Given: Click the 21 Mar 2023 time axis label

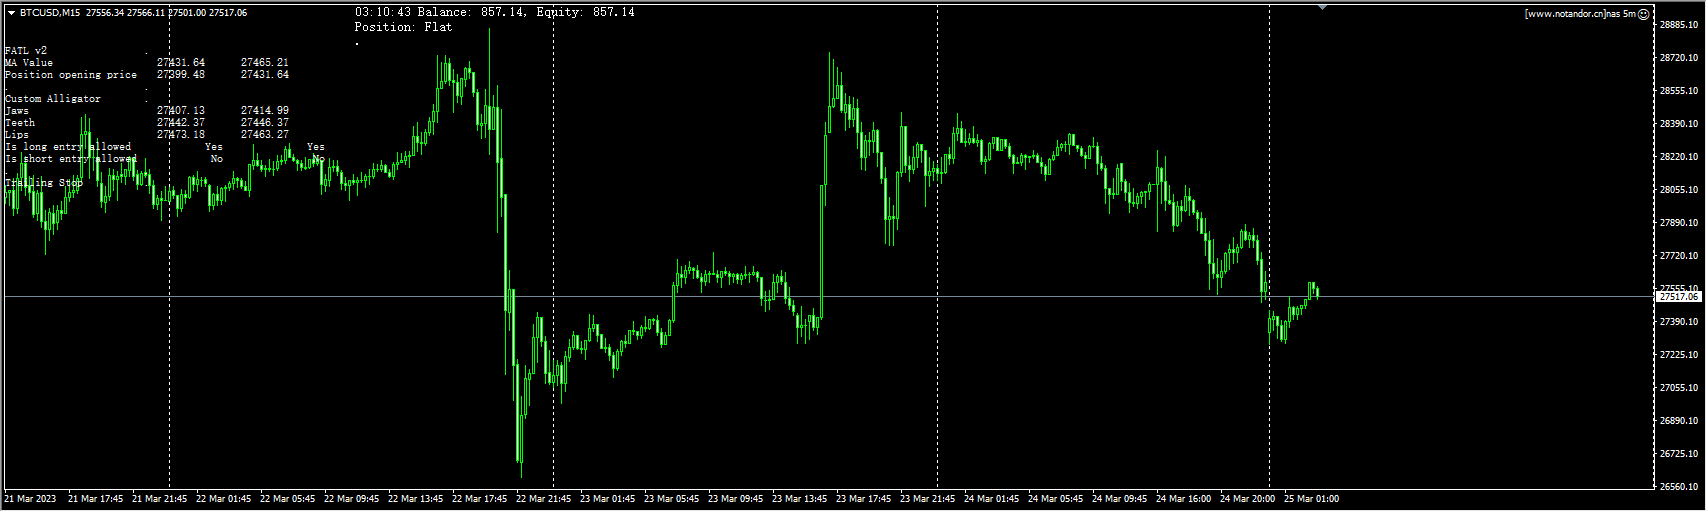Looking at the screenshot, I should coord(30,499).
